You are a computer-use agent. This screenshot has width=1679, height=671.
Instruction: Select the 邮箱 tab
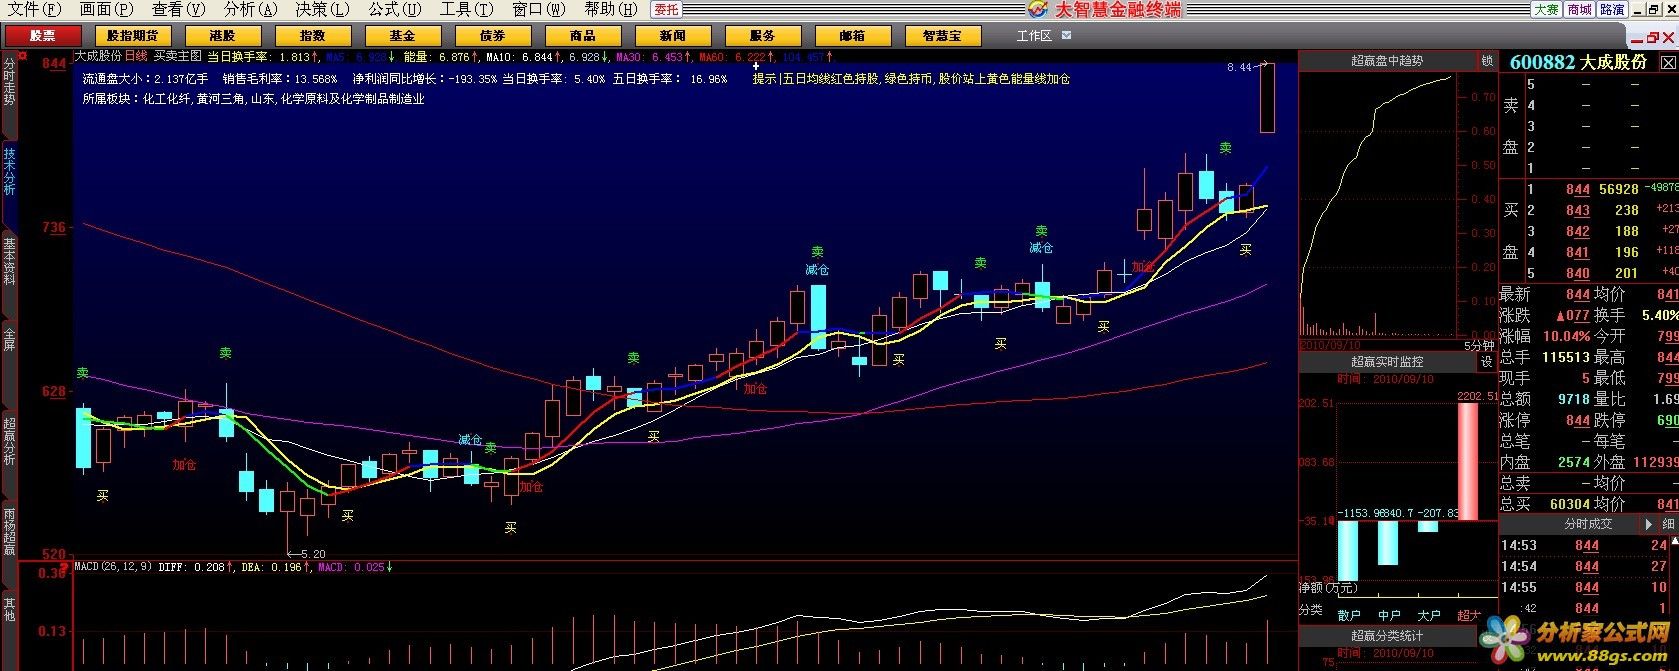852,36
